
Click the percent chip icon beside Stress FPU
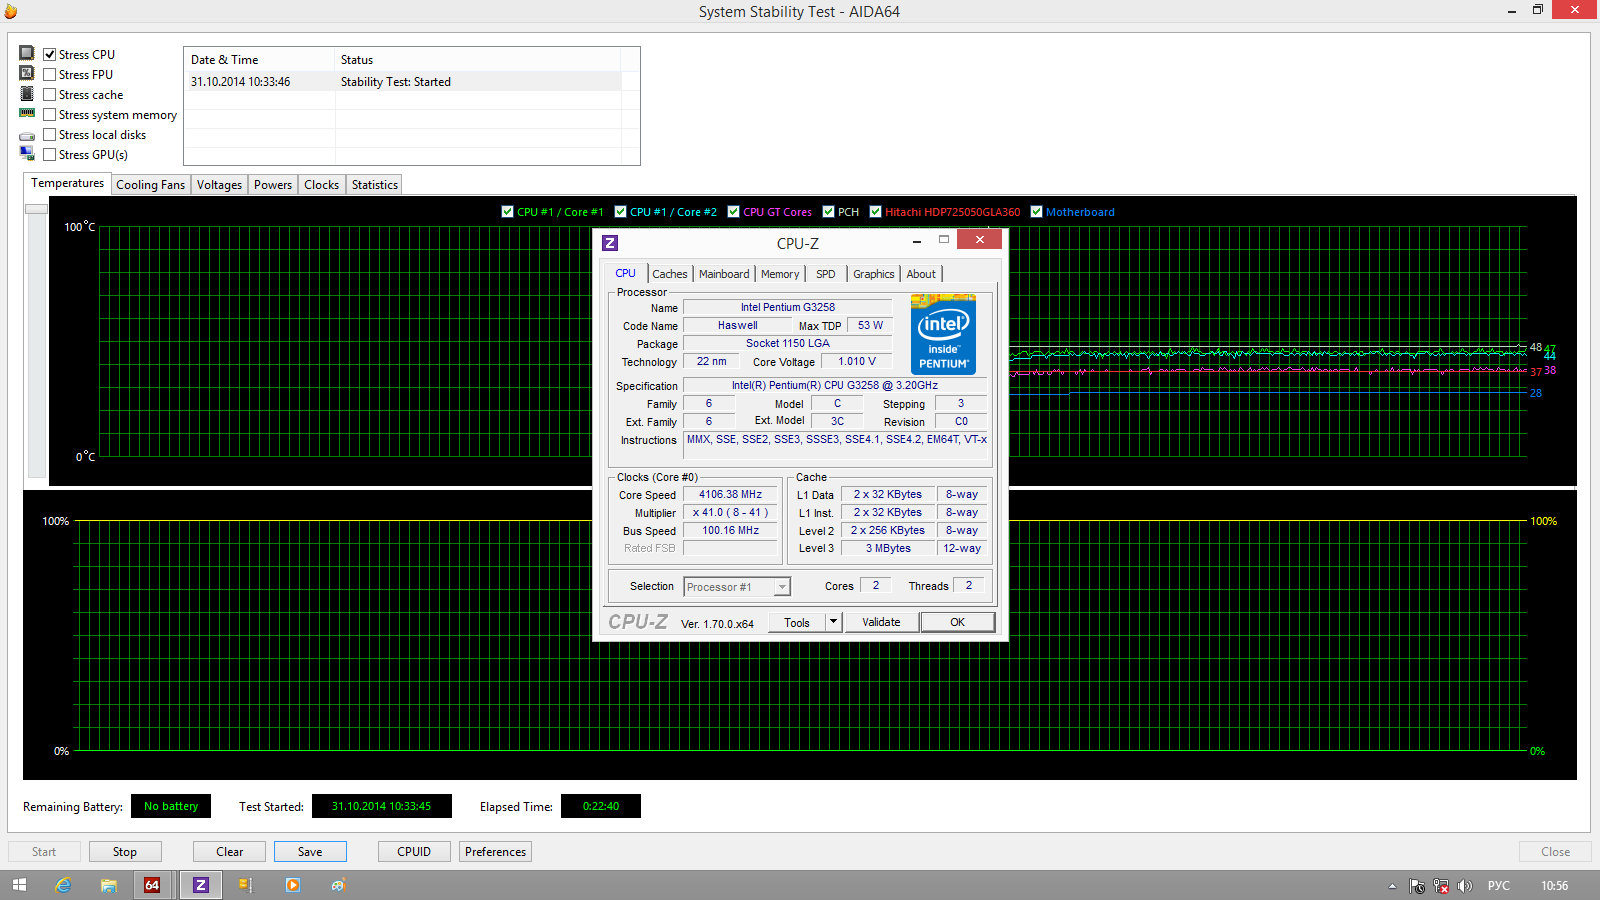click(27, 73)
